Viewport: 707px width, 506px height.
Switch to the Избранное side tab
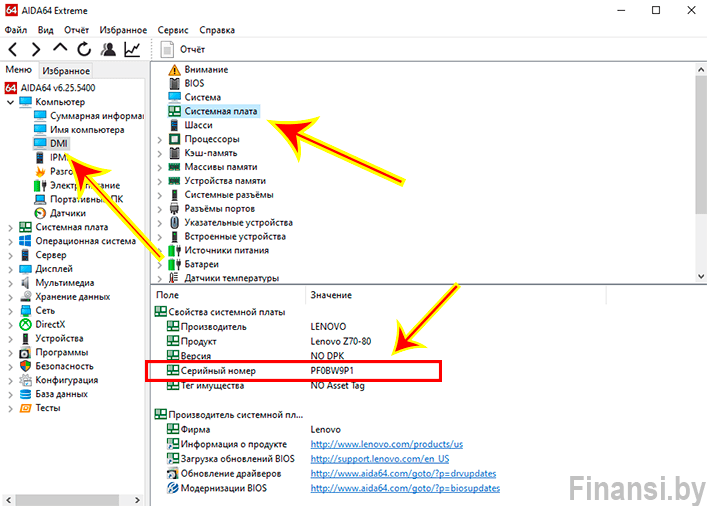[x=66, y=71]
